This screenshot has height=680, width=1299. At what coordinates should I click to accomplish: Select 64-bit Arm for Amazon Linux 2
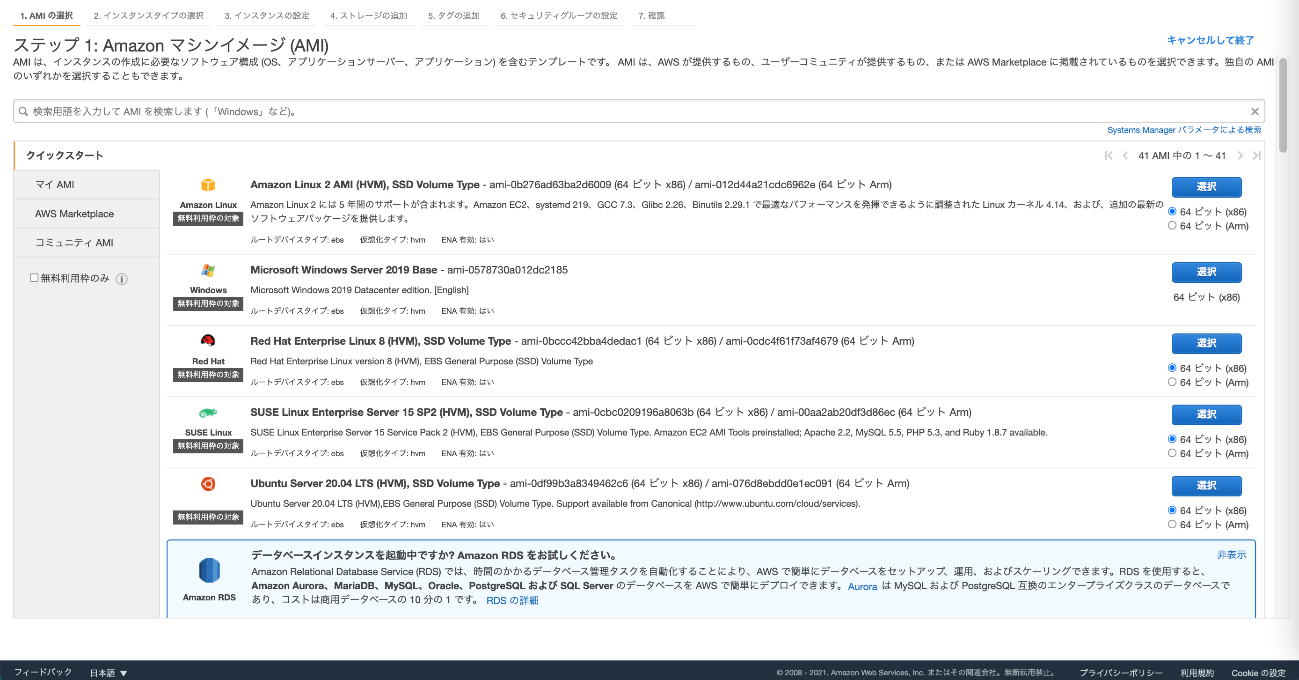click(x=1172, y=226)
